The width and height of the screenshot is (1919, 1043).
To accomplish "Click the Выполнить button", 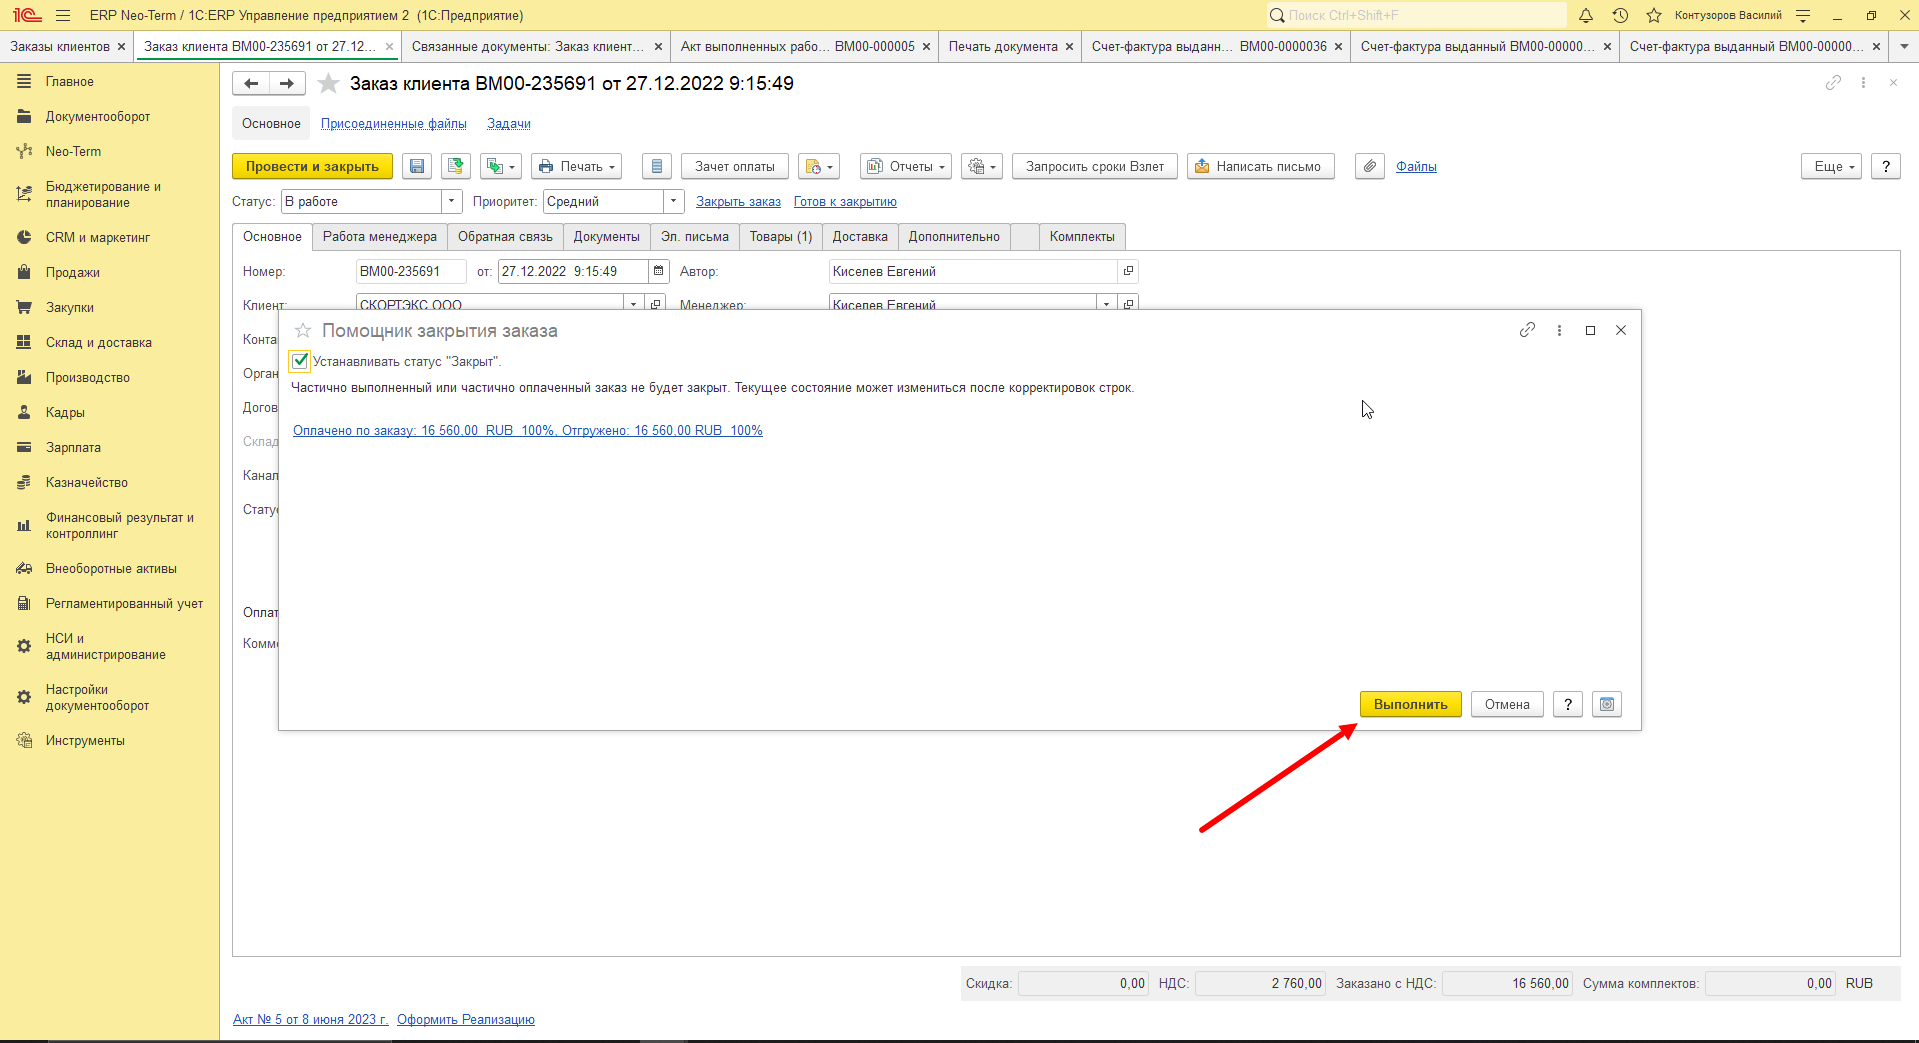I will click(x=1410, y=705).
